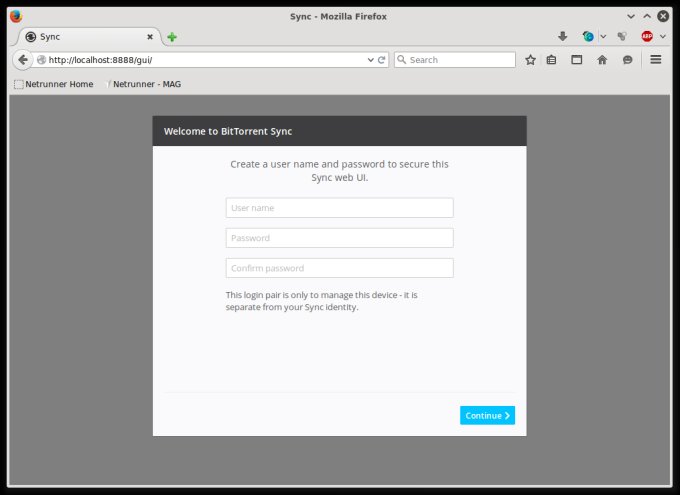Click the 'Welcome to BitTorrent Sync' heading

(x=228, y=131)
